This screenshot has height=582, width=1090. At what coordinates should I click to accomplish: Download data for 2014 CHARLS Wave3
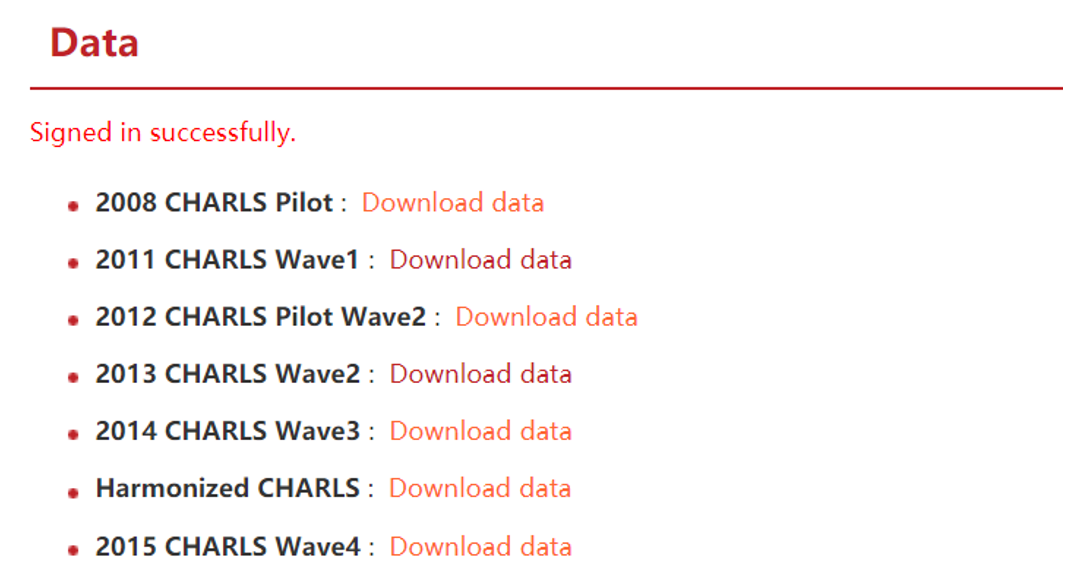point(480,430)
